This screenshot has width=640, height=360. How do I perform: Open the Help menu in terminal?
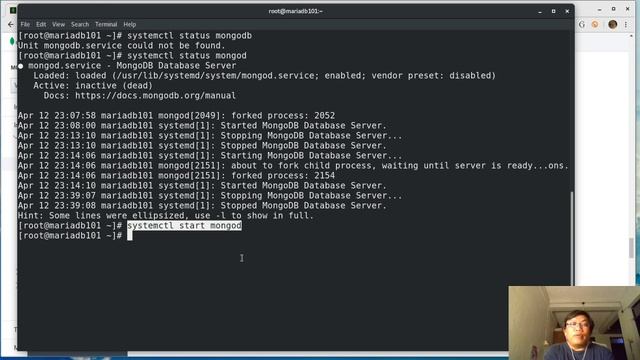129,24
